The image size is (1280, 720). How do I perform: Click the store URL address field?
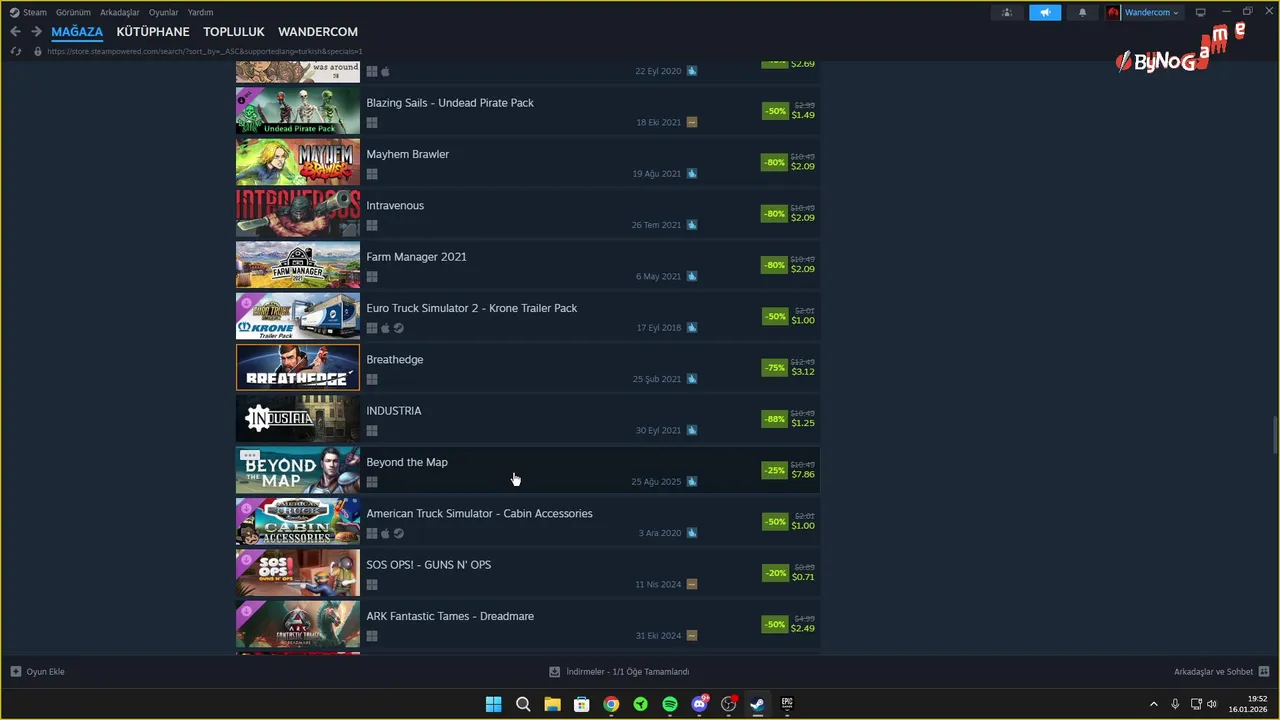[x=205, y=51]
